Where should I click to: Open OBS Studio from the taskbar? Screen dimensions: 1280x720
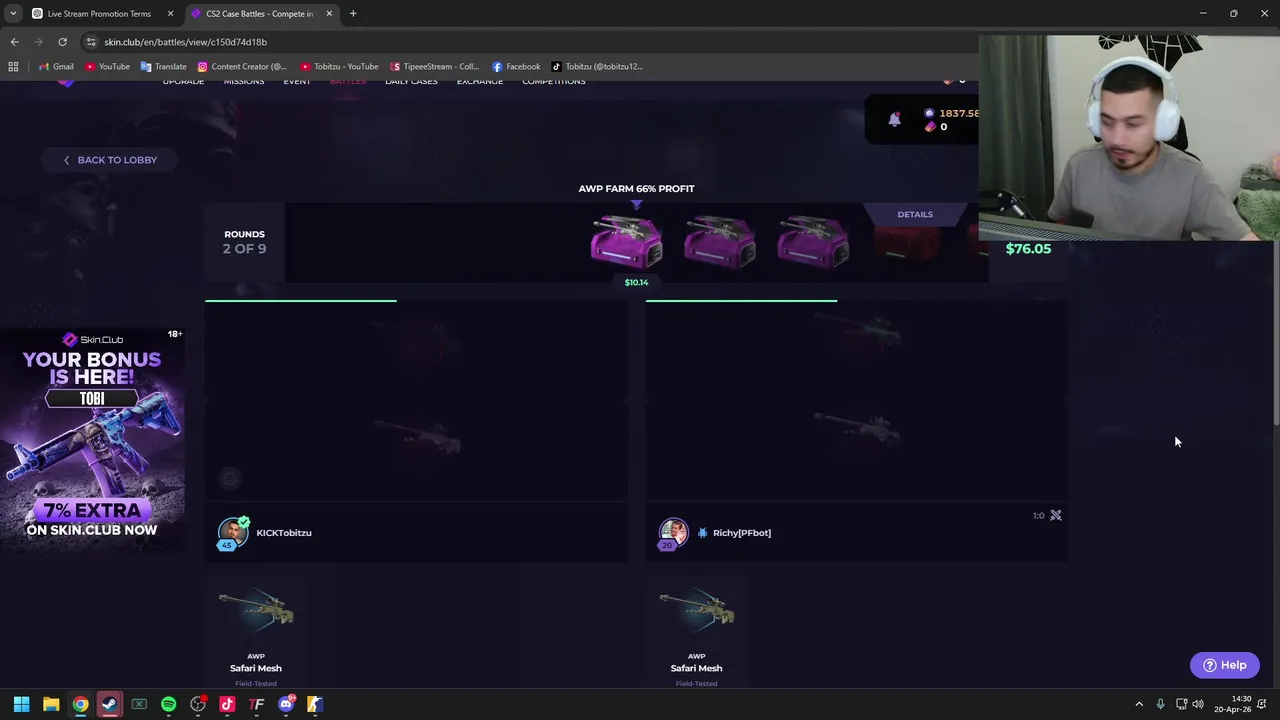198,704
